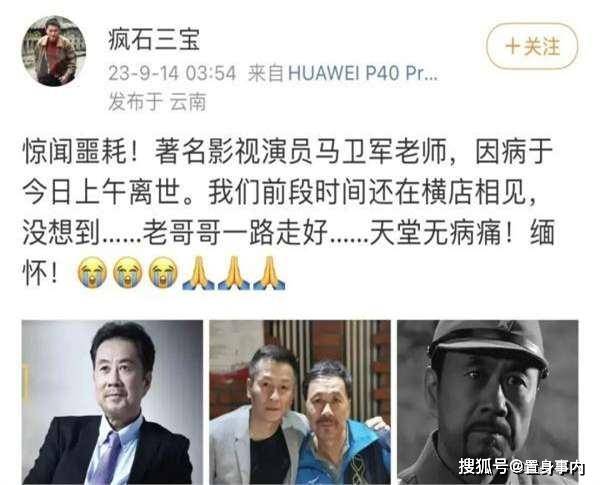The image size is (600, 485).
Task: Click the first crying face emoji
Action: tap(92, 272)
